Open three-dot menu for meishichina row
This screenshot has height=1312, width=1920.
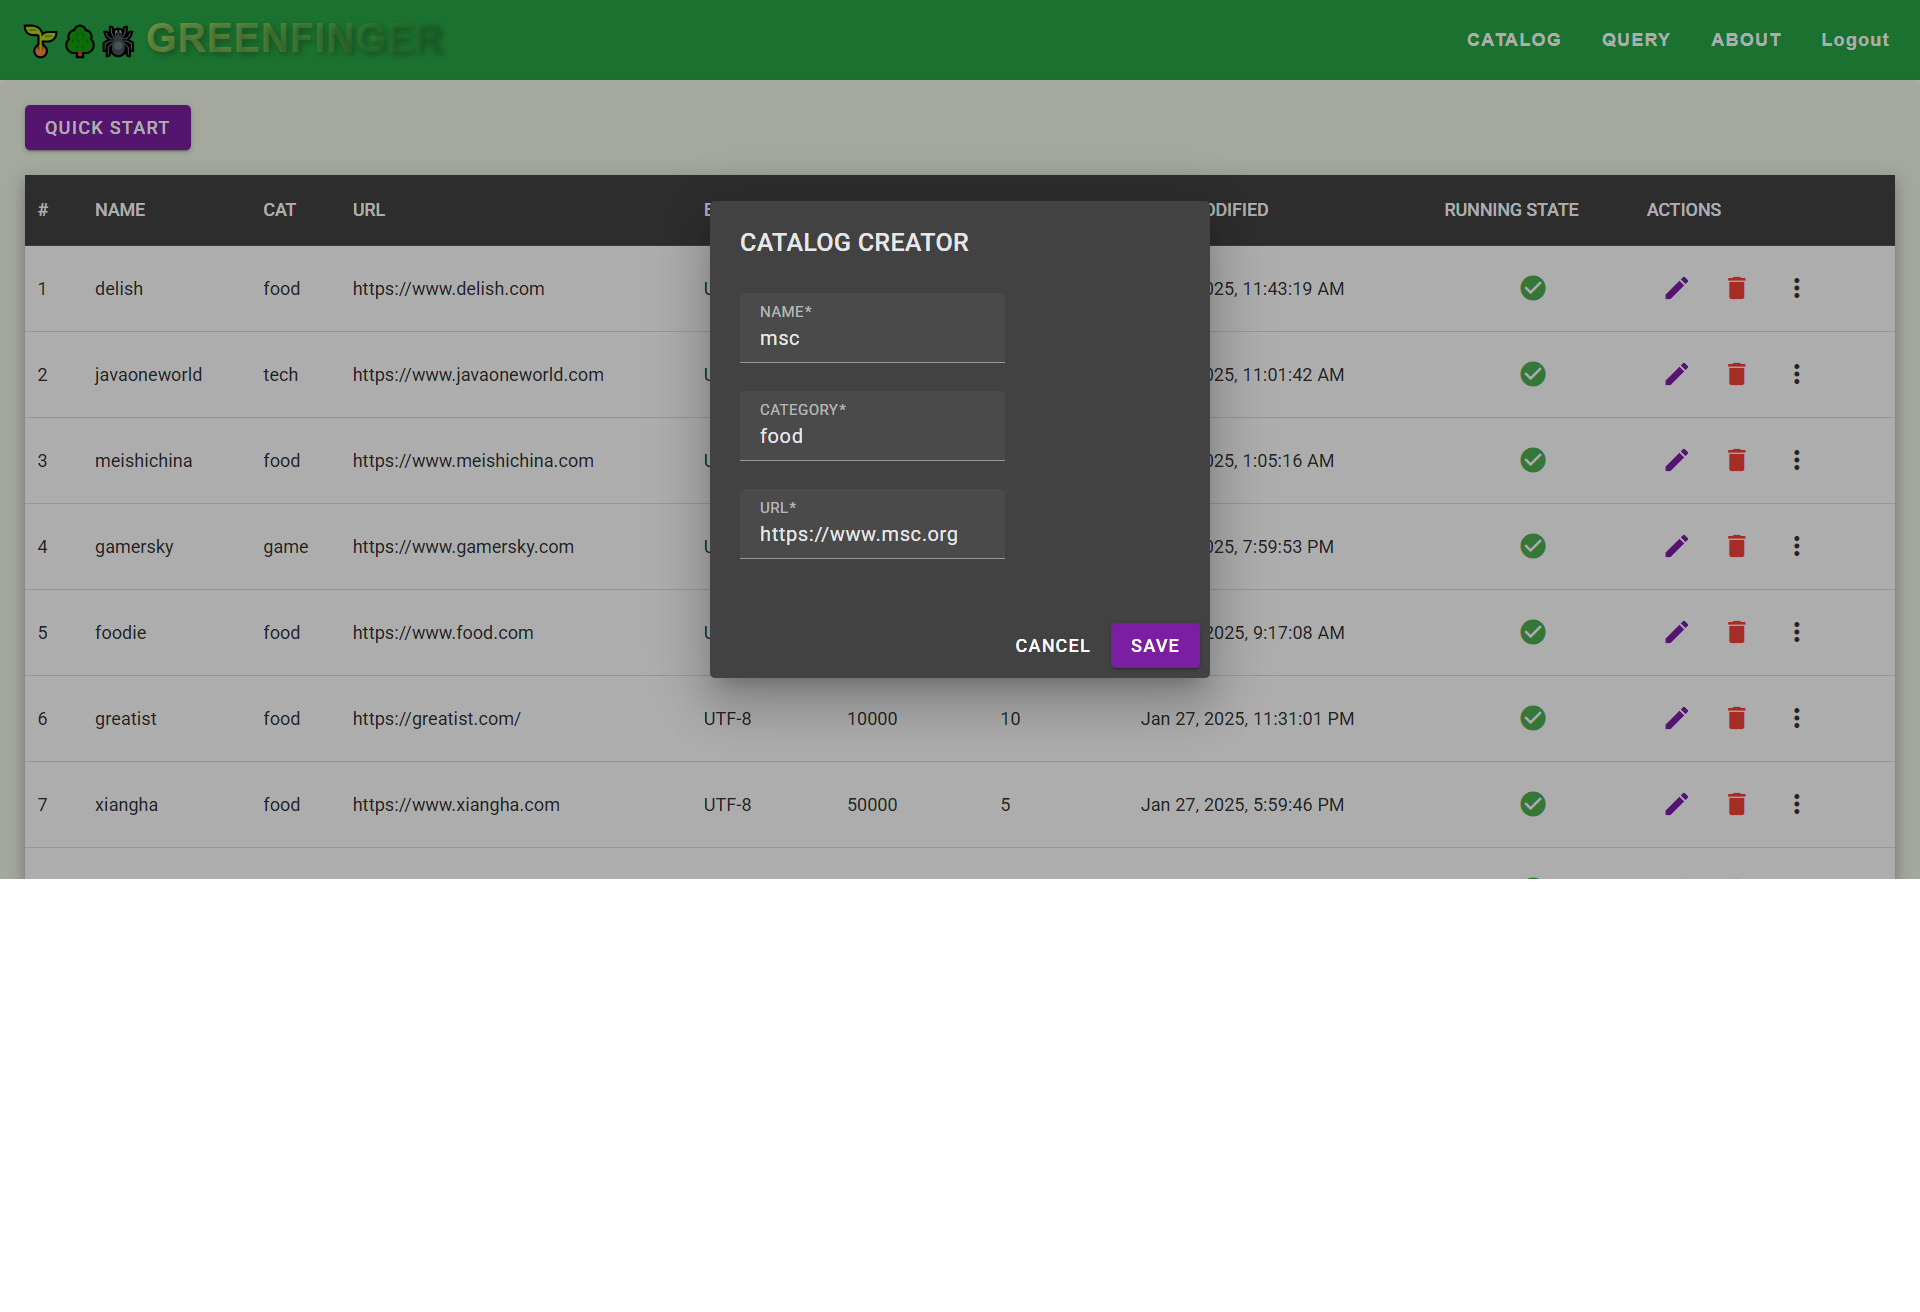point(1797,460)
